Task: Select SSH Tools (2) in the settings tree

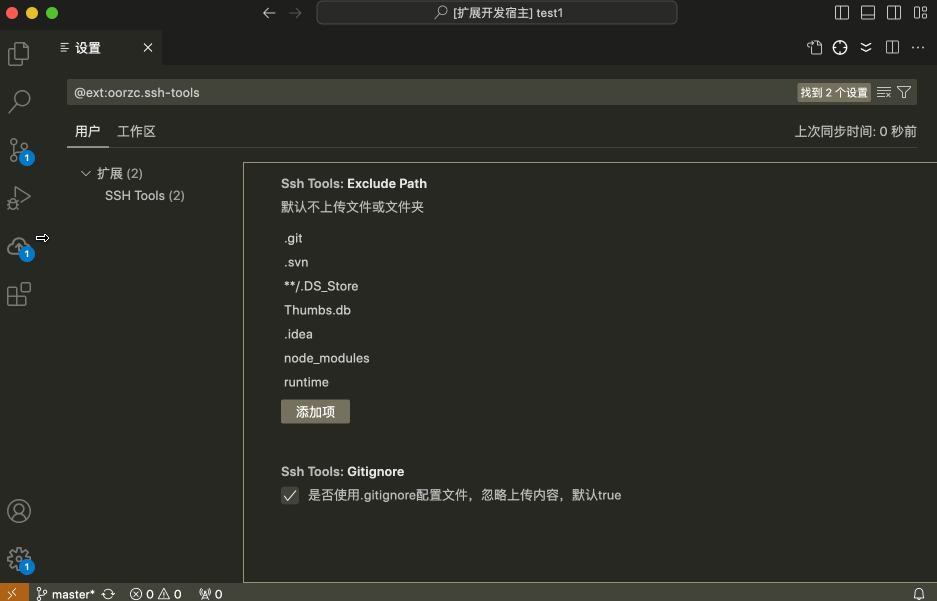Action: [x=143, y=195]
